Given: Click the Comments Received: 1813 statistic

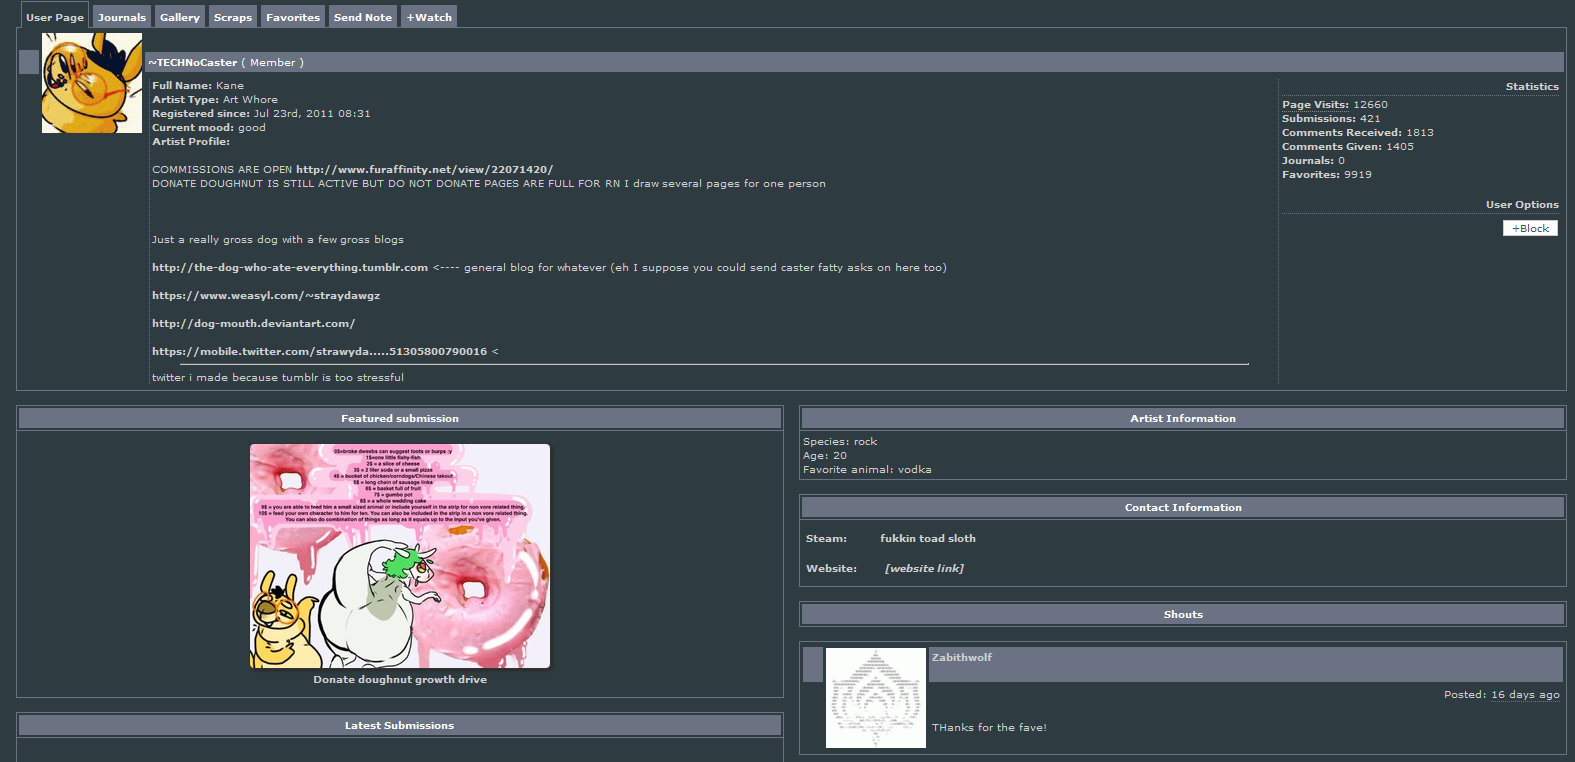Looking at the screenshot, I should (x=1358, y=133).
